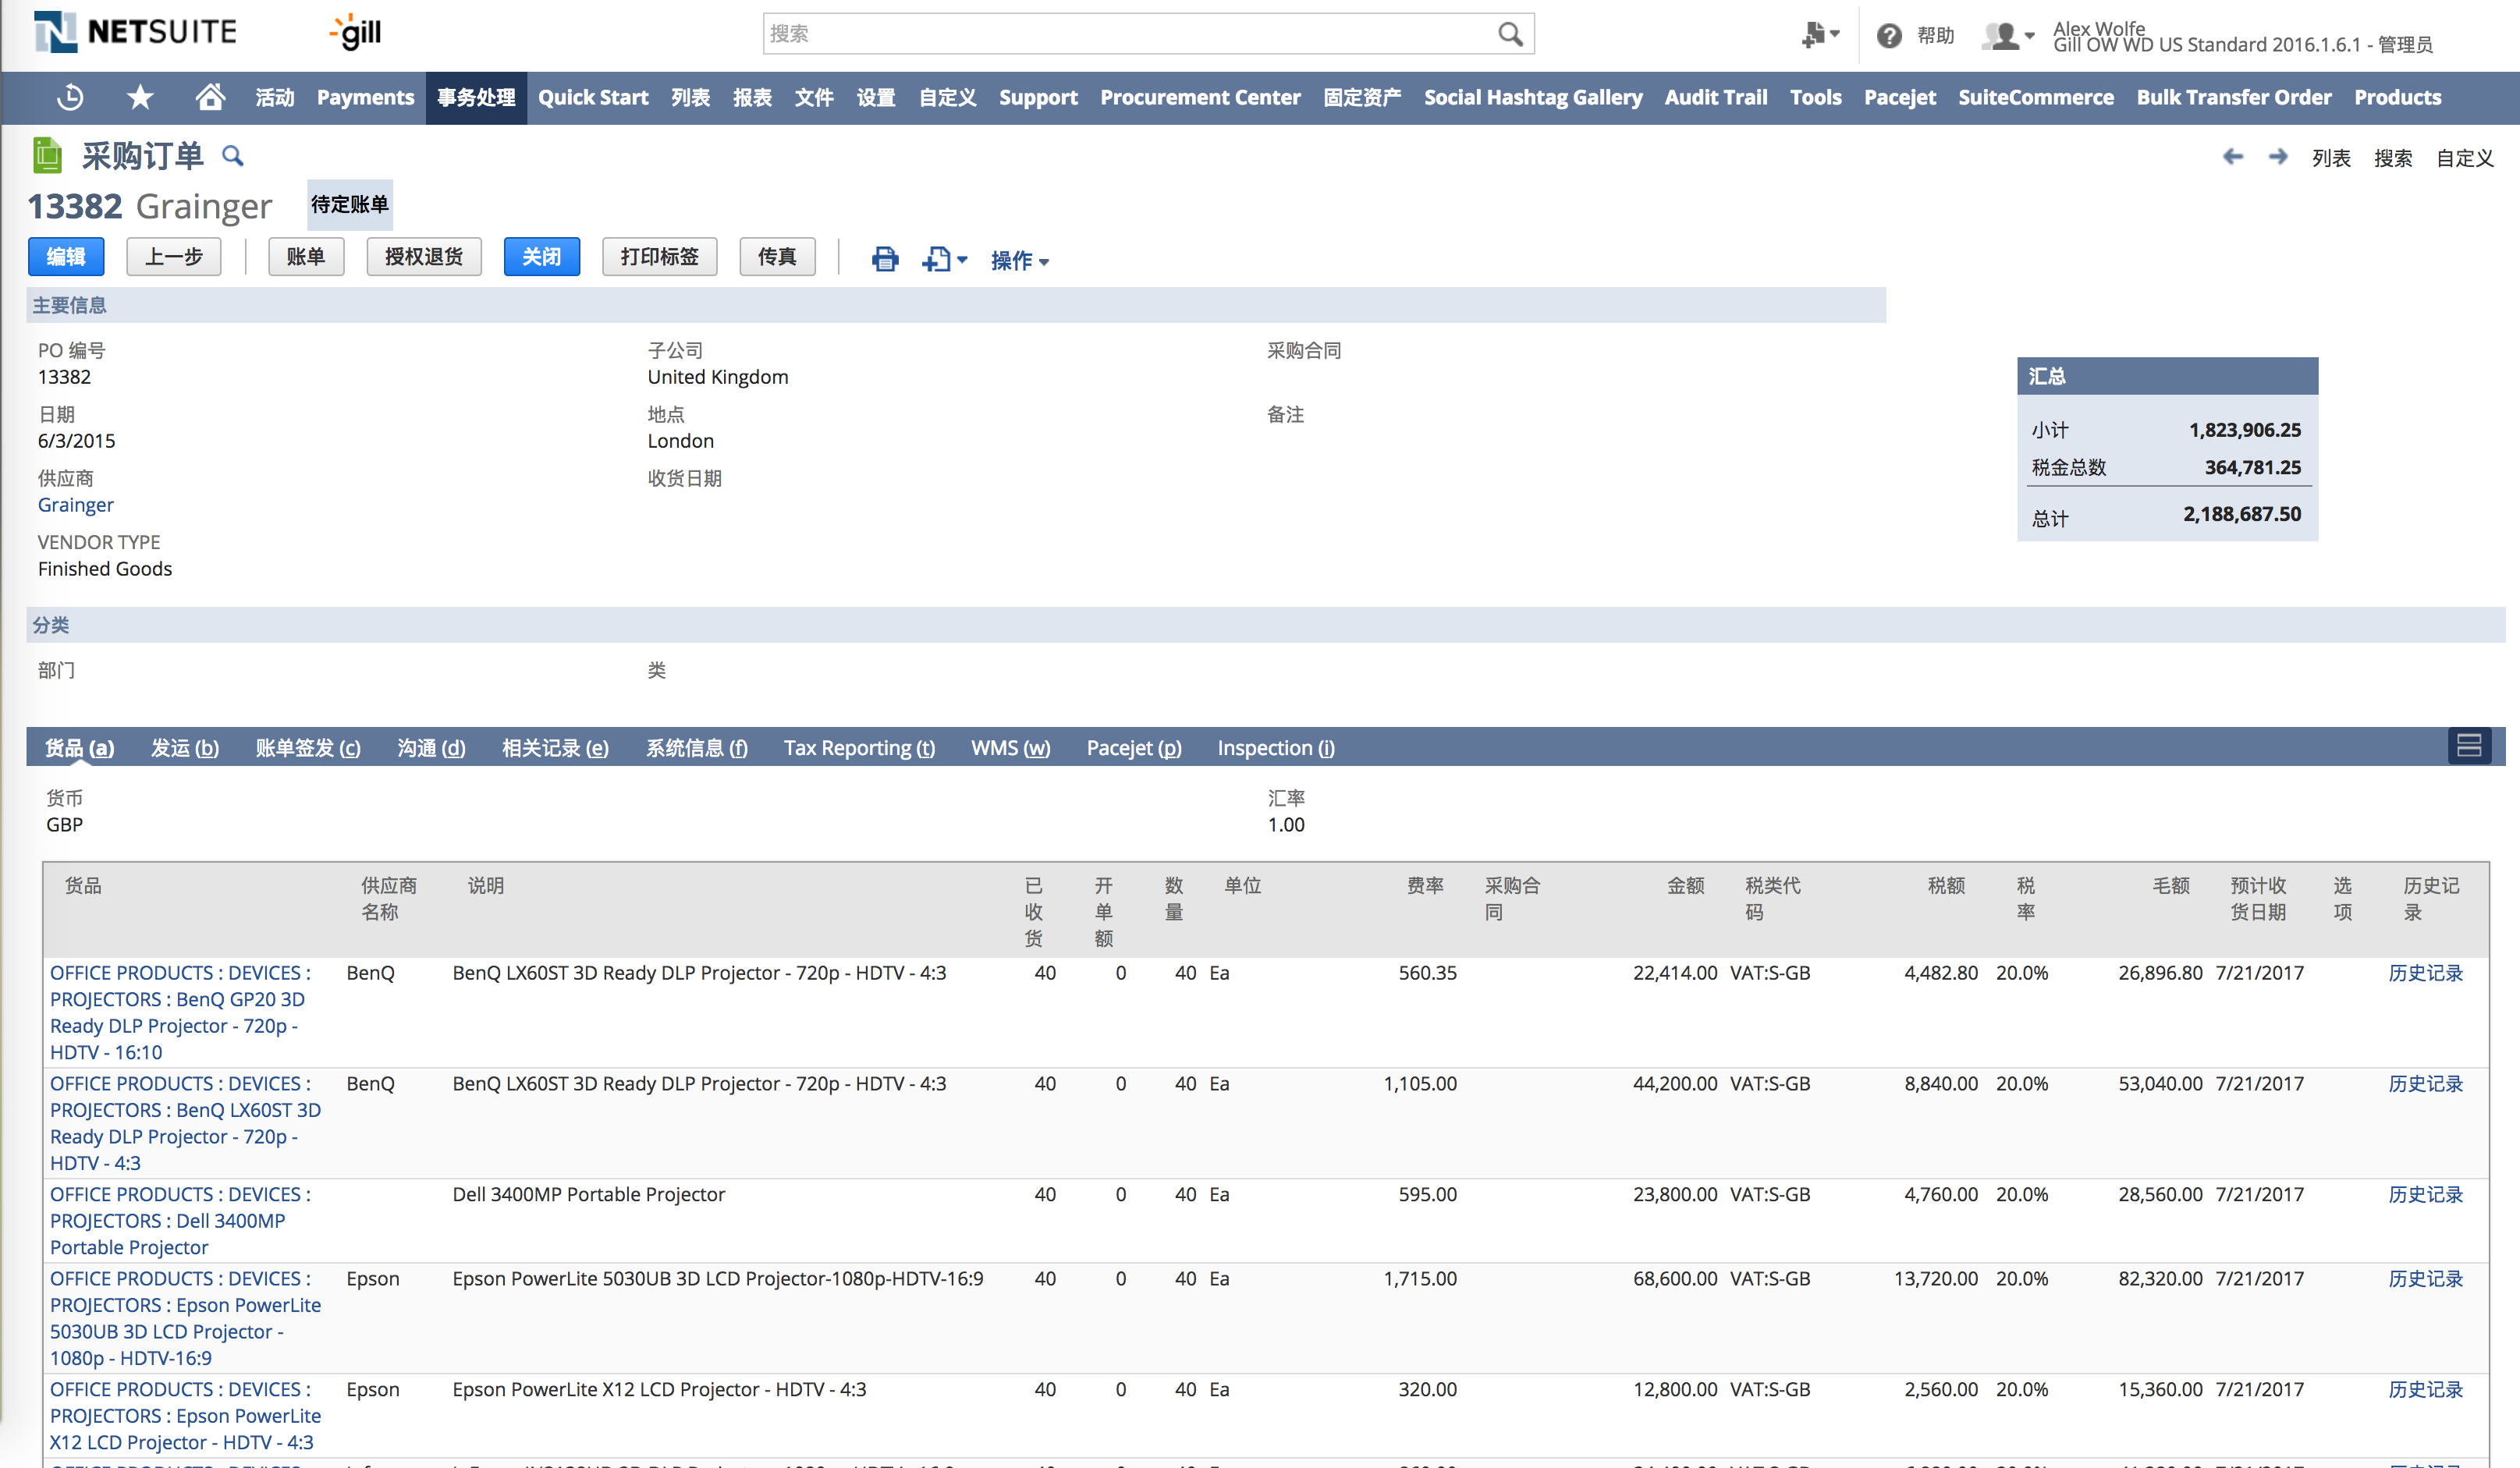This screenshot has height=1468, width=2520.
Task: Click the 编辑 edit button
Action: (x=66, y=257)
